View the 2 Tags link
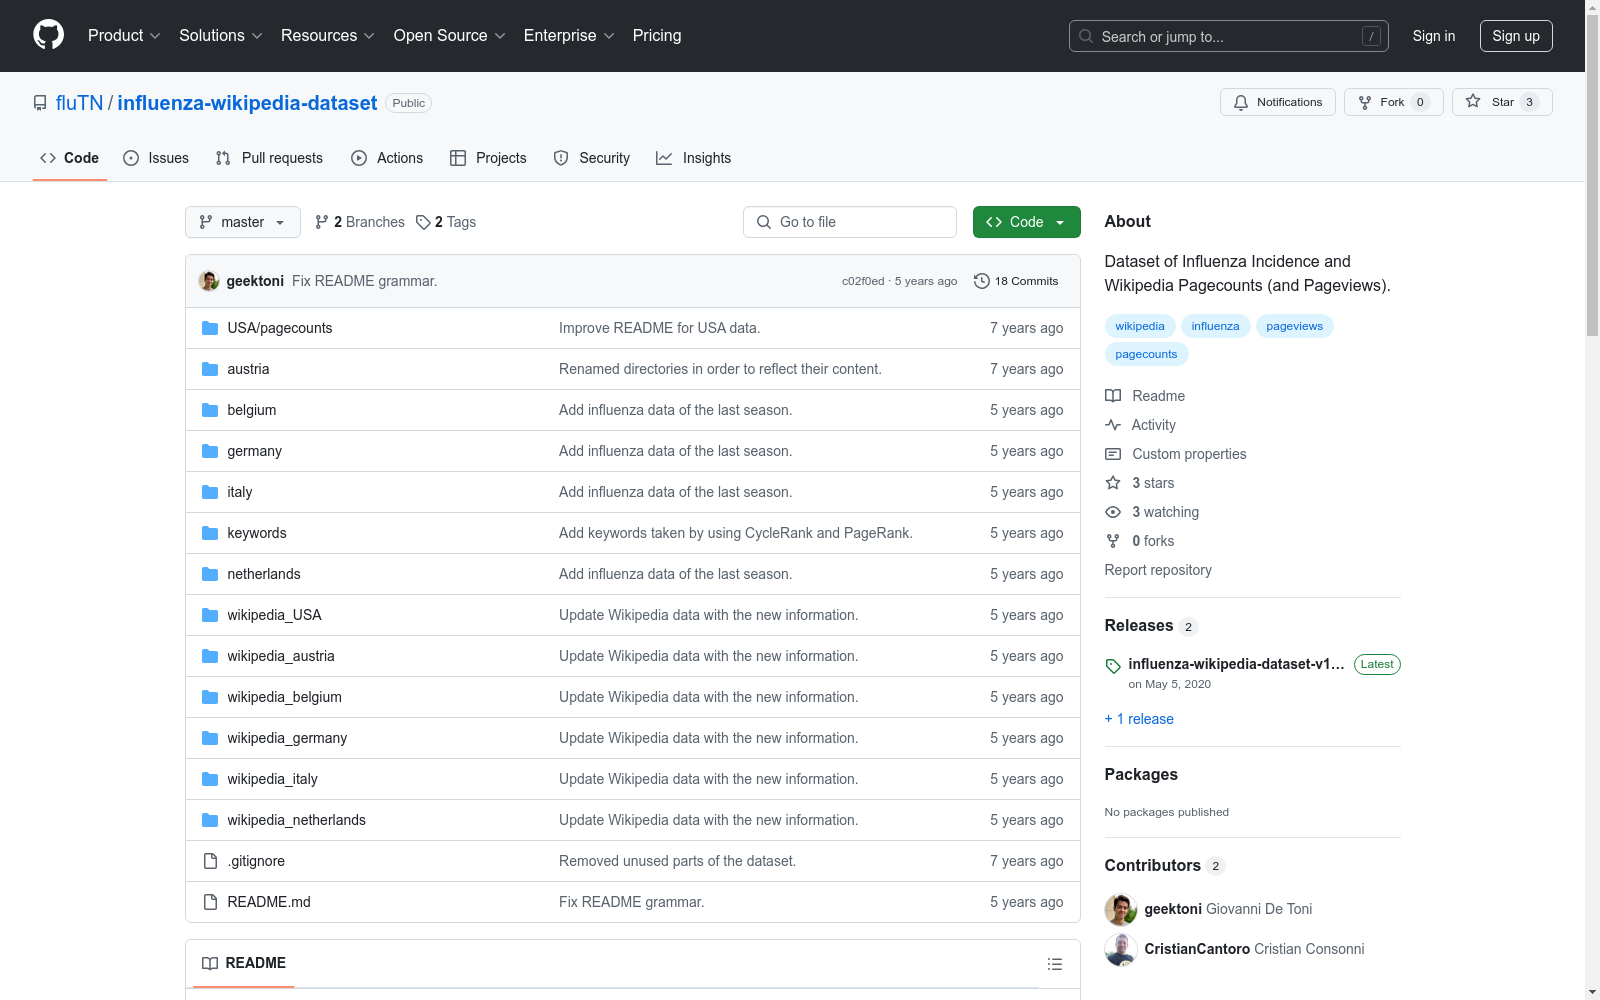 pyautogui.click(x=446, y=222)
